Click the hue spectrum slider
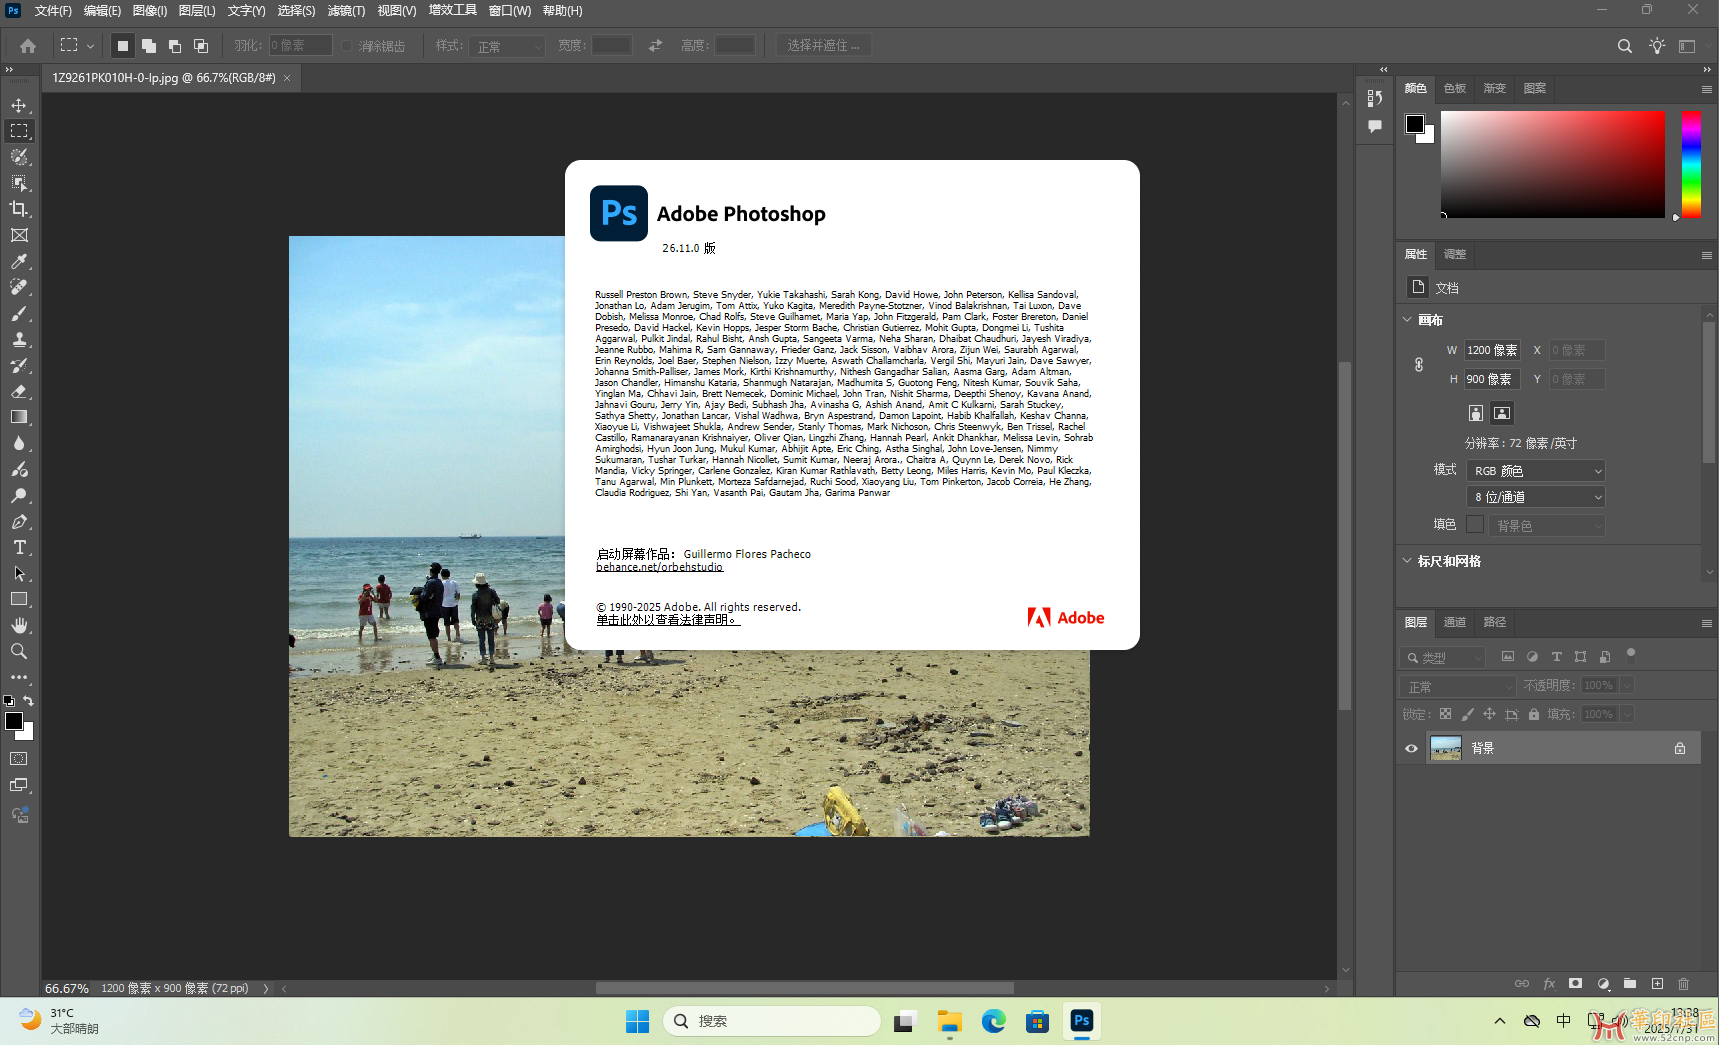 click(x=1691, y=164)
